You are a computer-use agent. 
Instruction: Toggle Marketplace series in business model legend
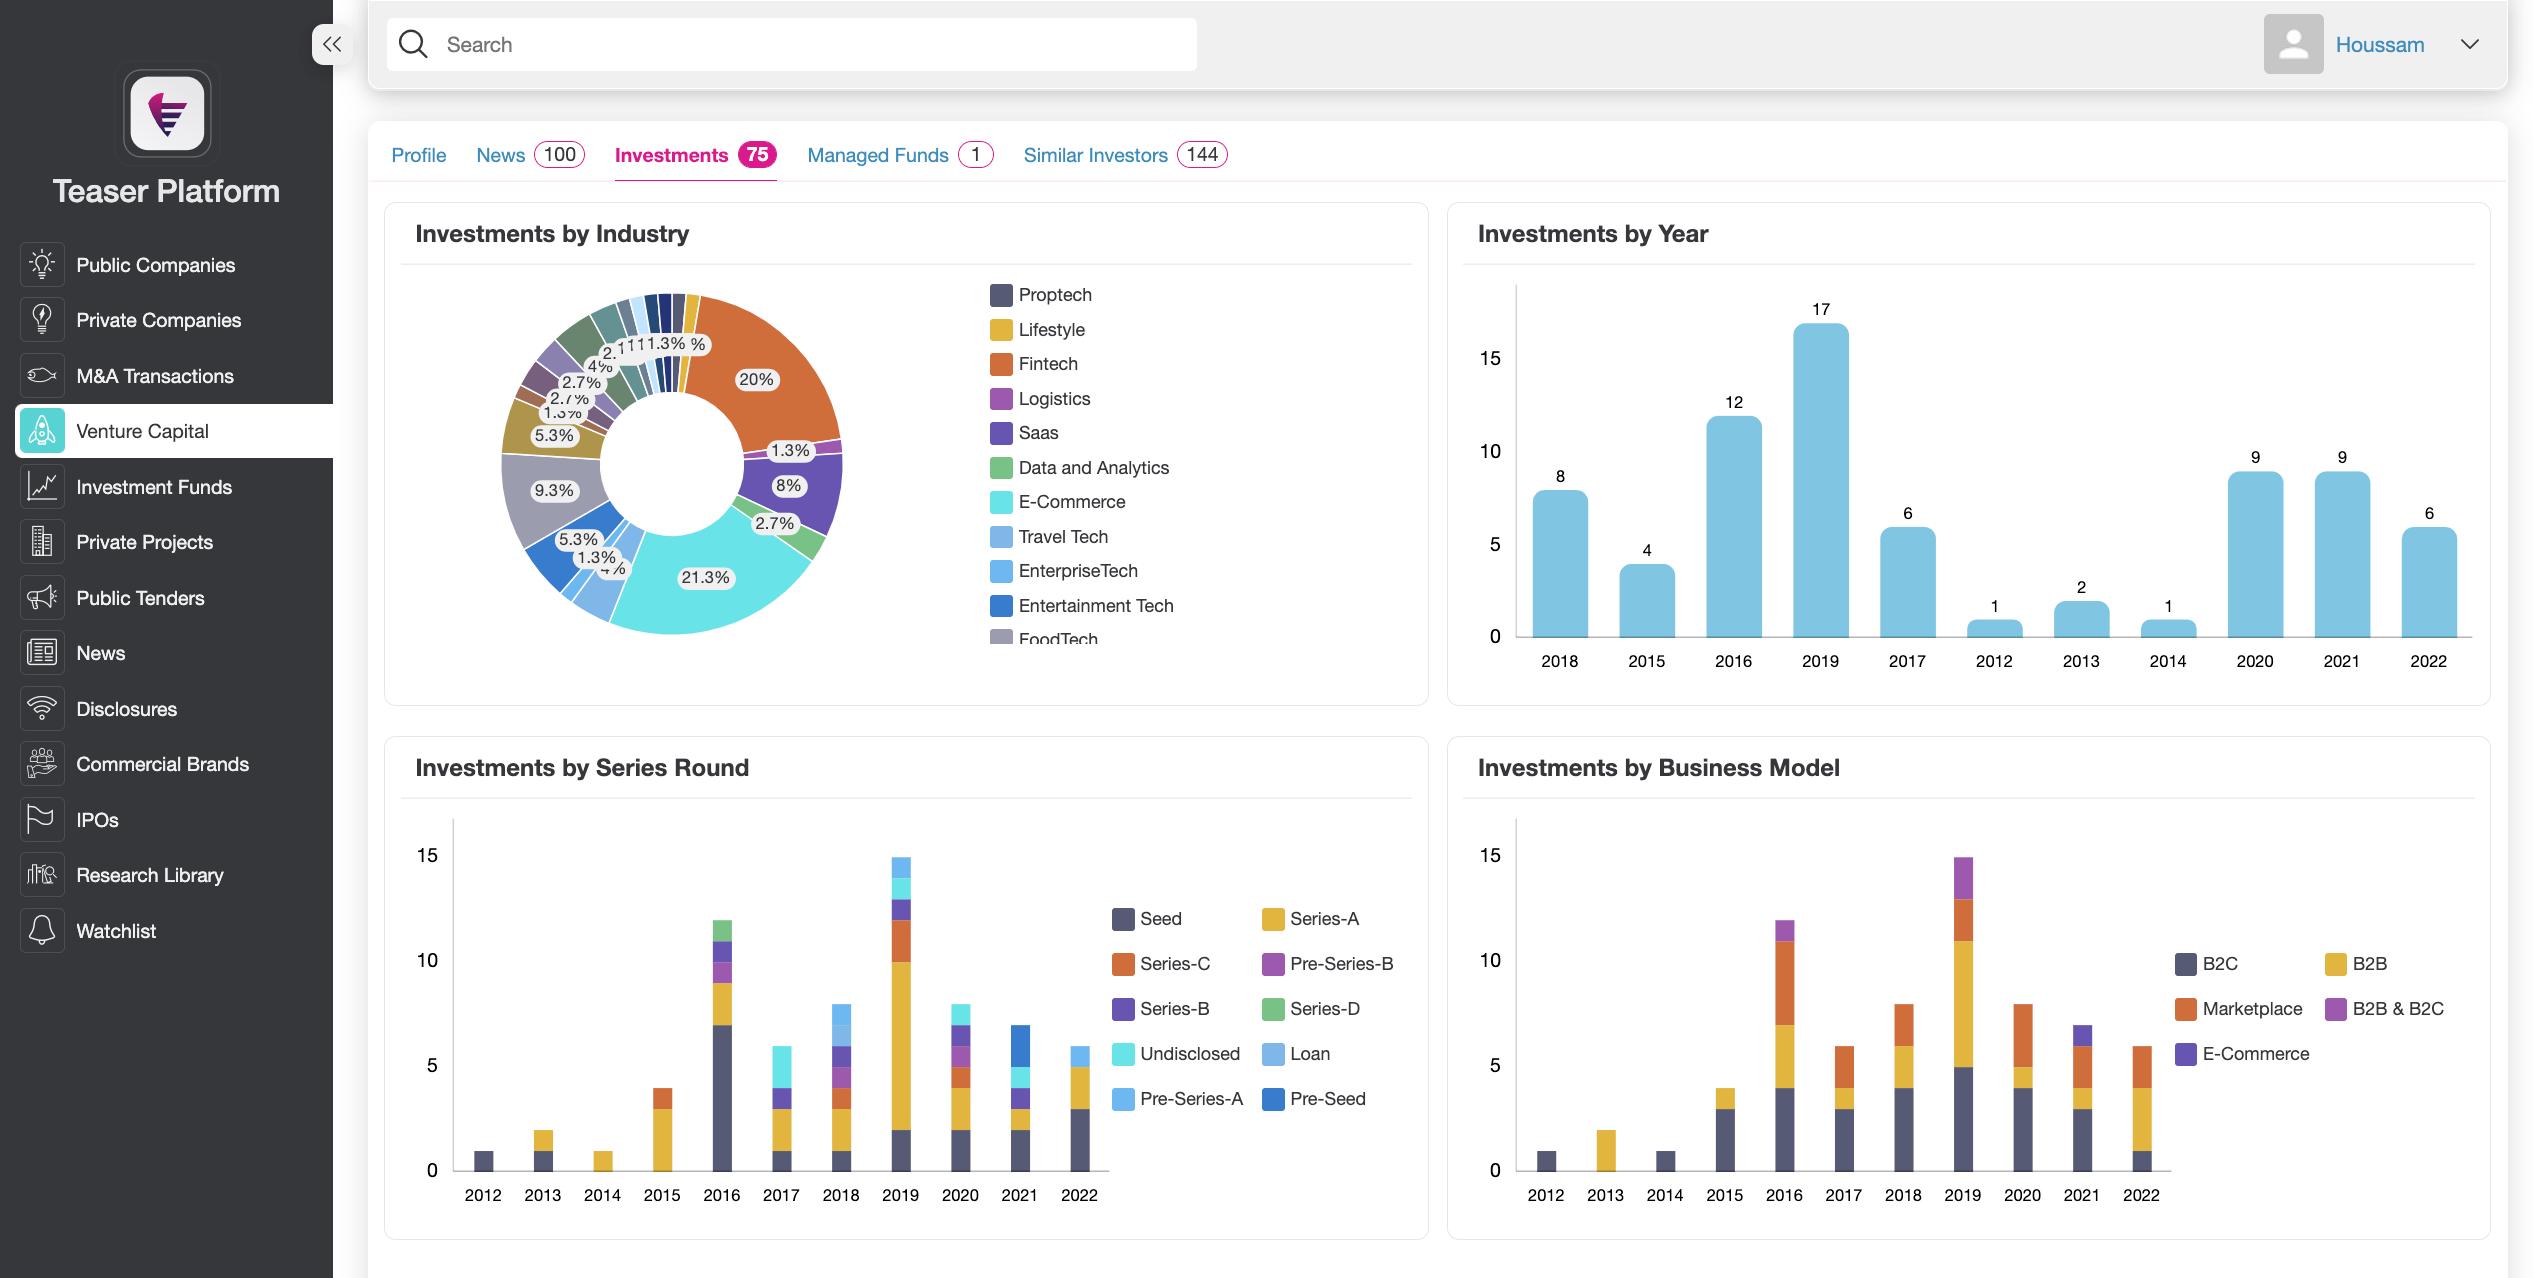pos(2251,1009)
